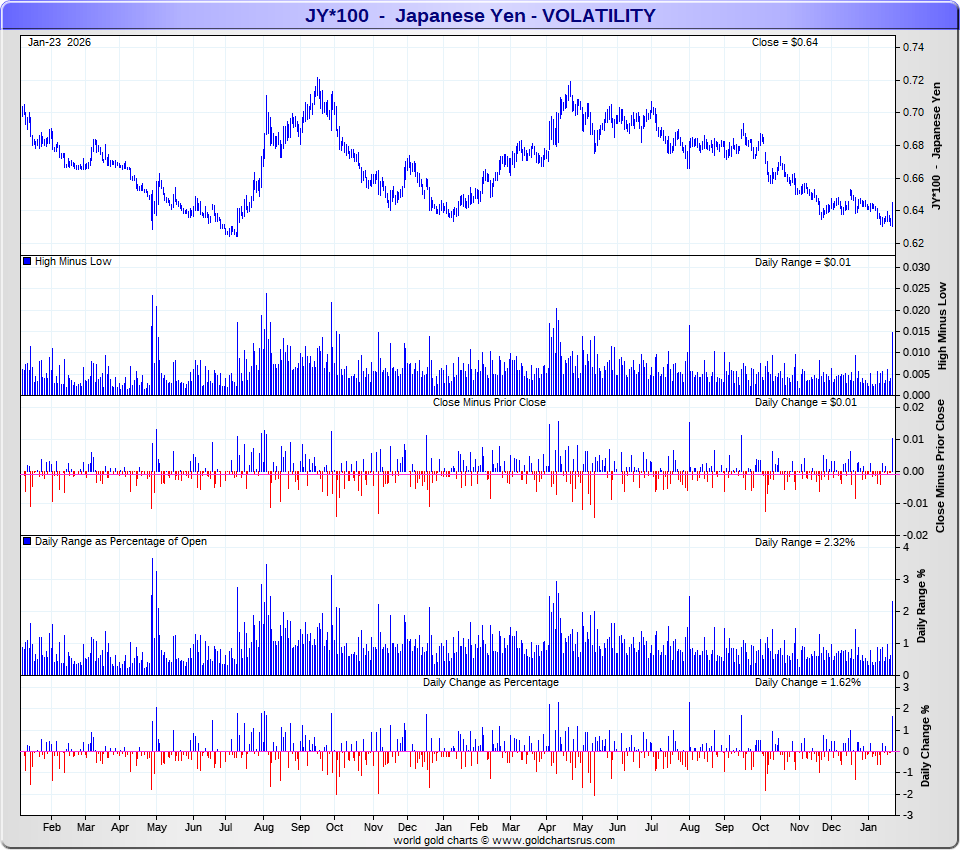Click the 'Daily Change = 1.62%' label
Image resolution: width=960 pixels, height=850 pixels.
click(808, 682)
